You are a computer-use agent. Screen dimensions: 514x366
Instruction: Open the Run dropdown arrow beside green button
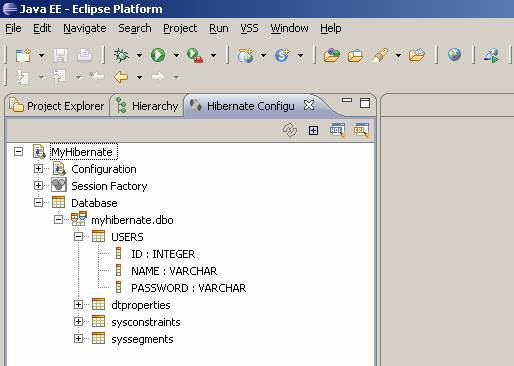[176, 55]
